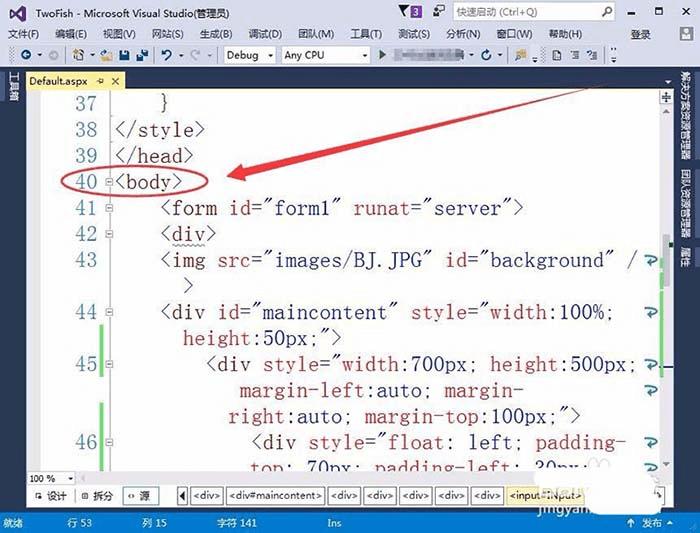Open the 调试(D) menu
700x533 pixels.
[x=265, y=34]
